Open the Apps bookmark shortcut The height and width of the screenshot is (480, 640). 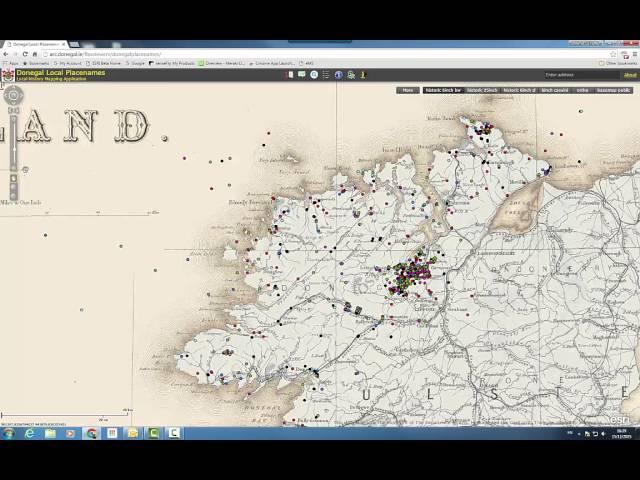coord(11,63)
